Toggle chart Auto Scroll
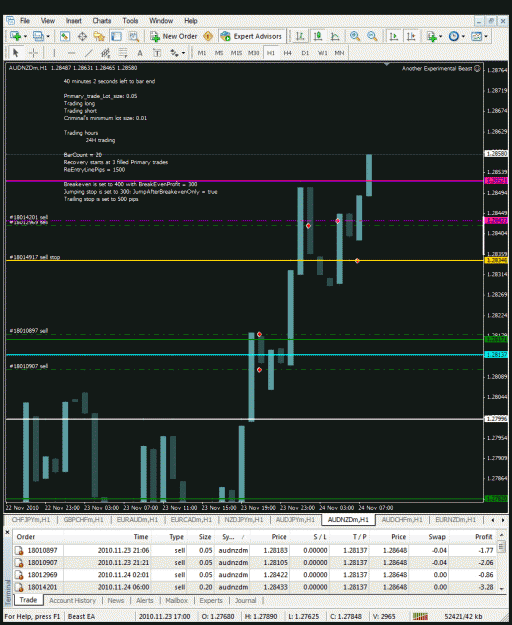The width and height of the screenshot is (512, 625). tap(394, 36)
